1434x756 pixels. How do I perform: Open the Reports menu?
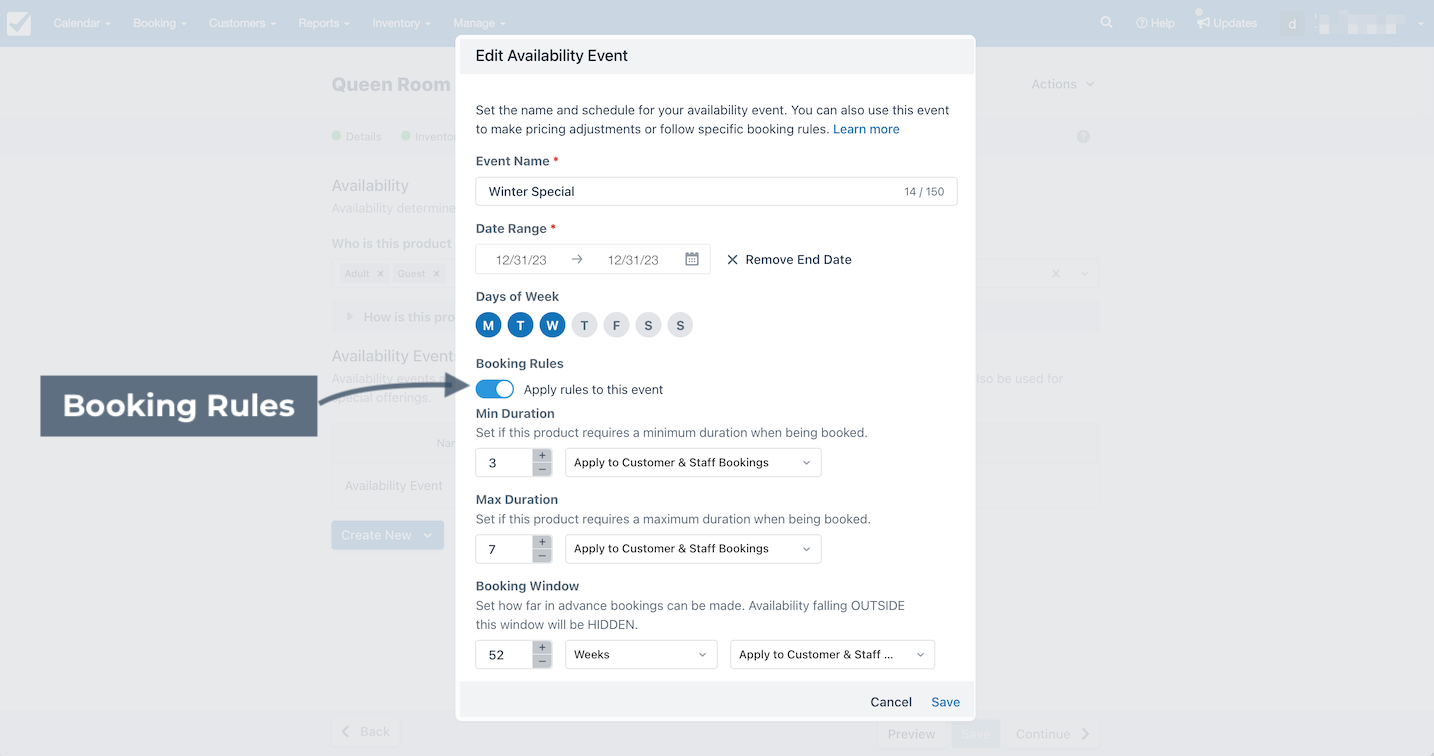click(x=324, y=23)
